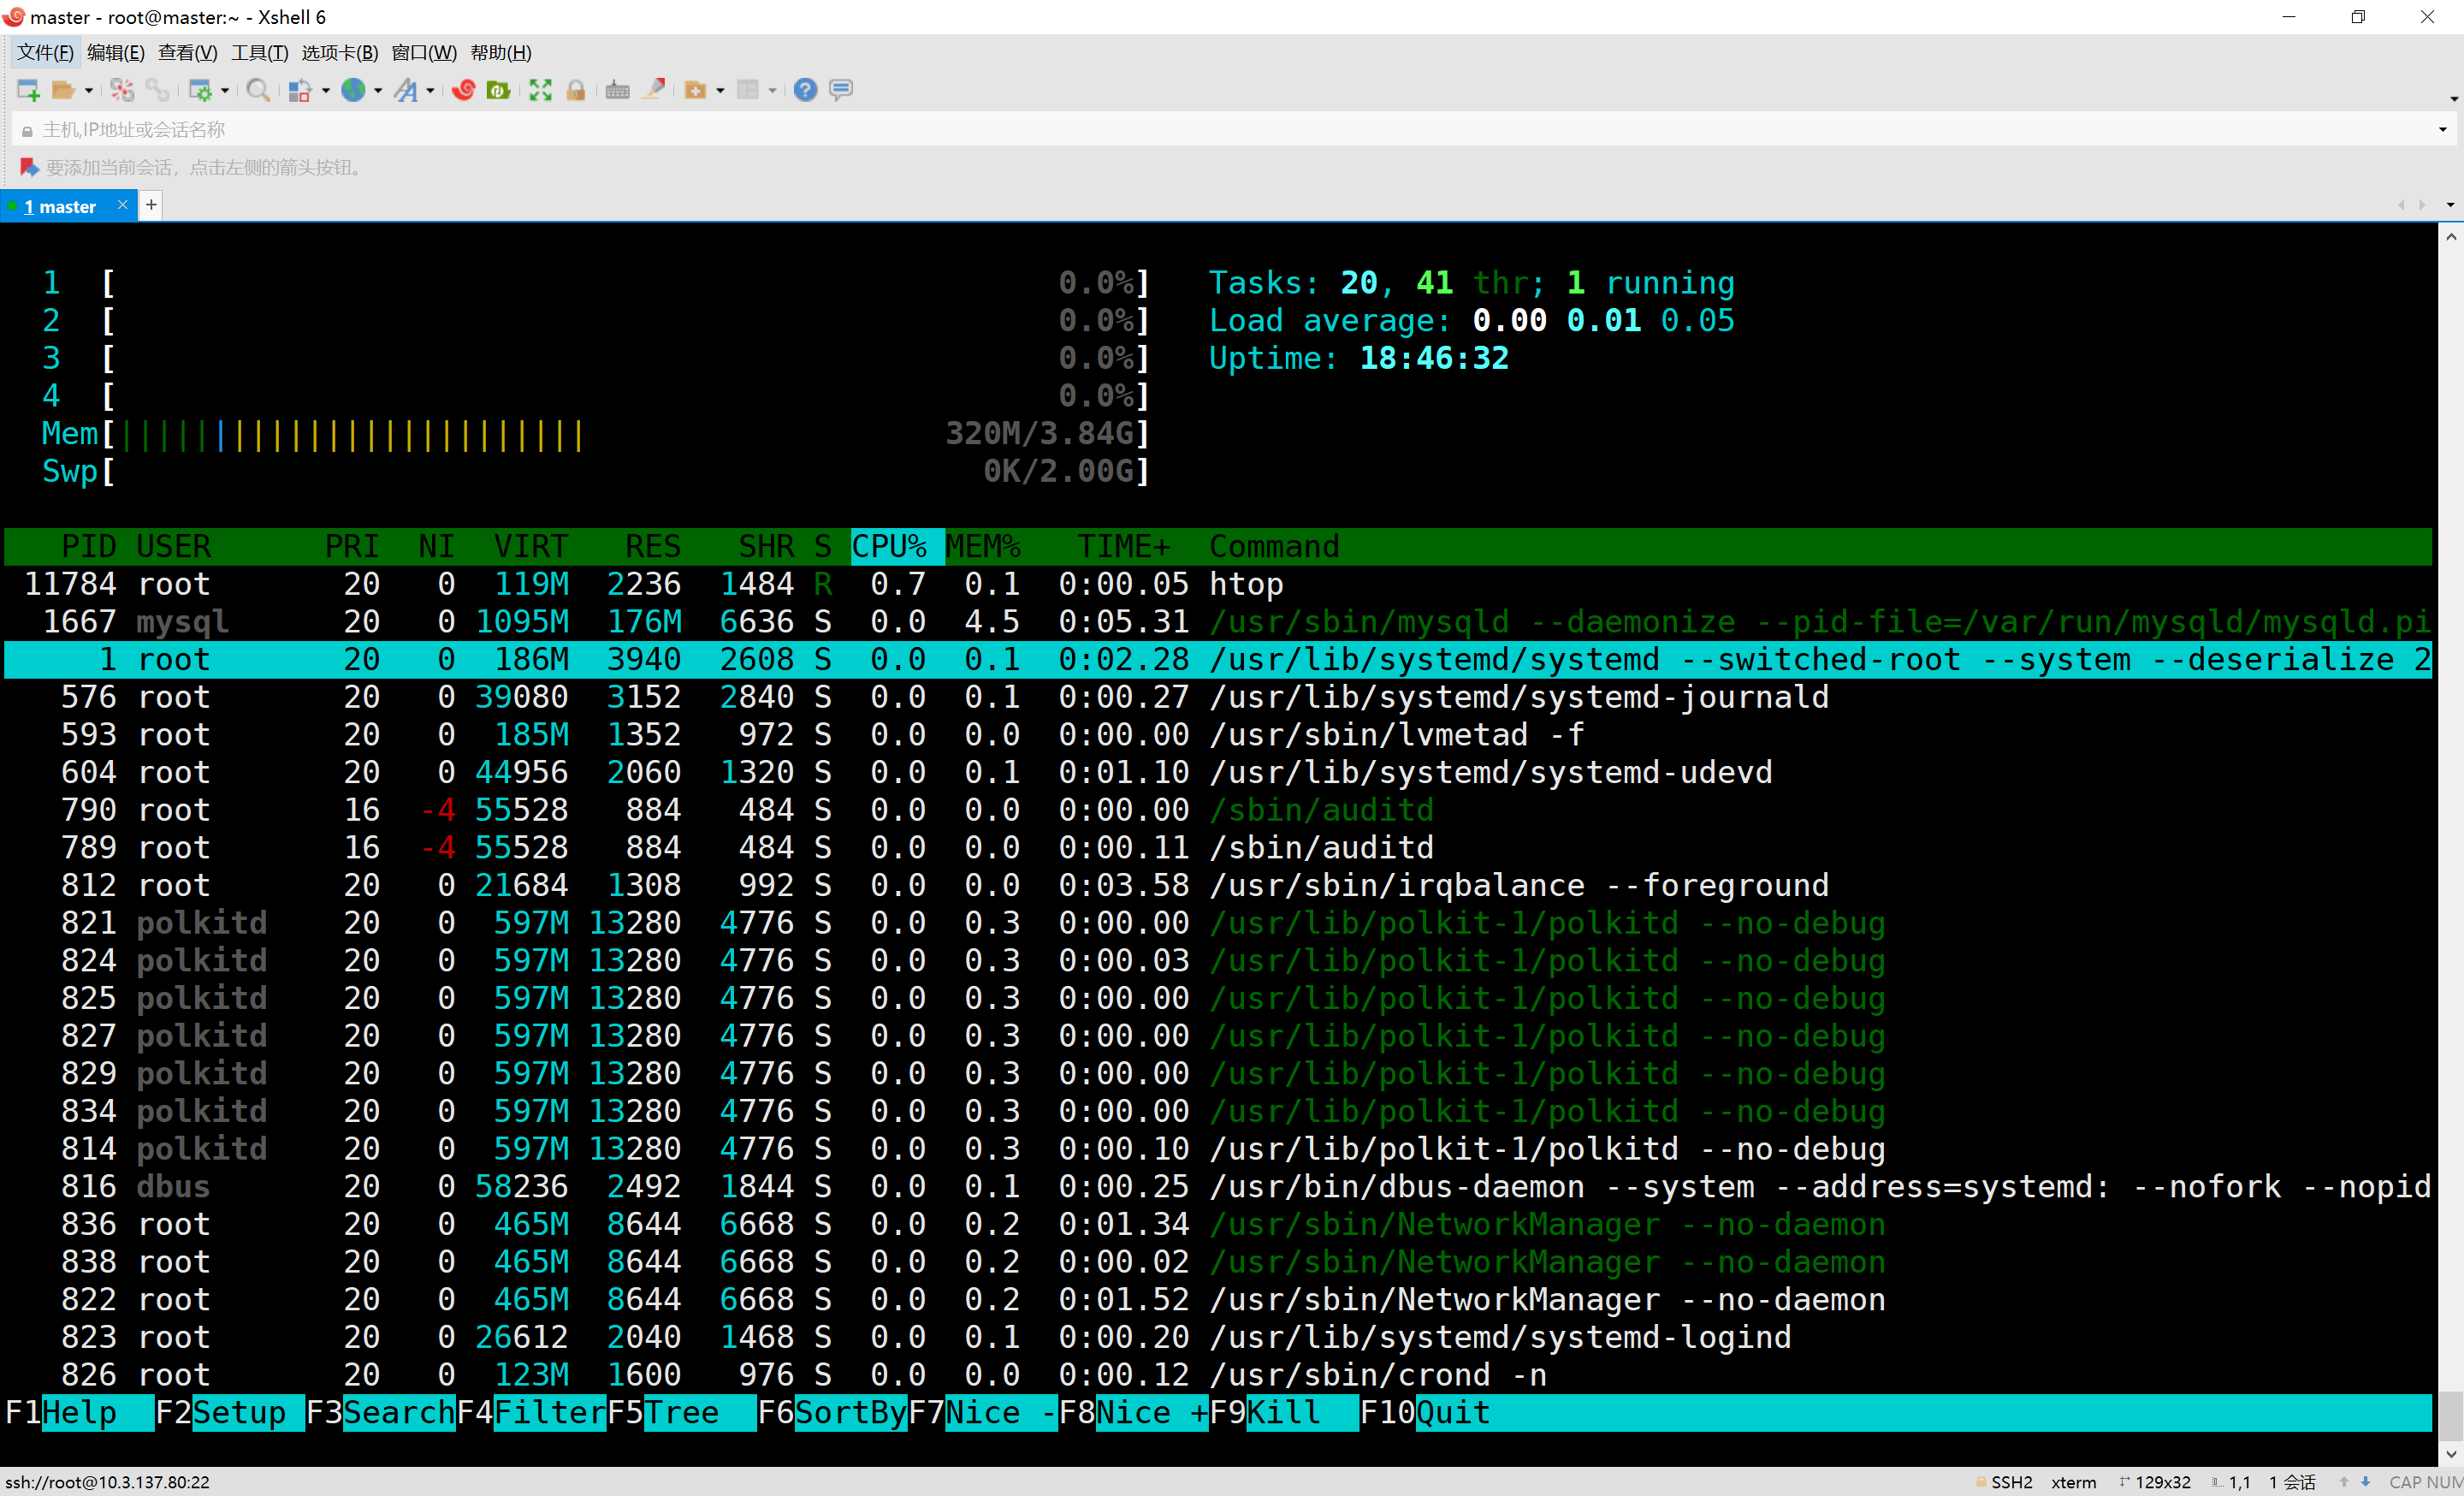The width and height of the screenshot is (2464, 1496).
Task: Click the blue Help question icon
Action: (x=805, y=90)
